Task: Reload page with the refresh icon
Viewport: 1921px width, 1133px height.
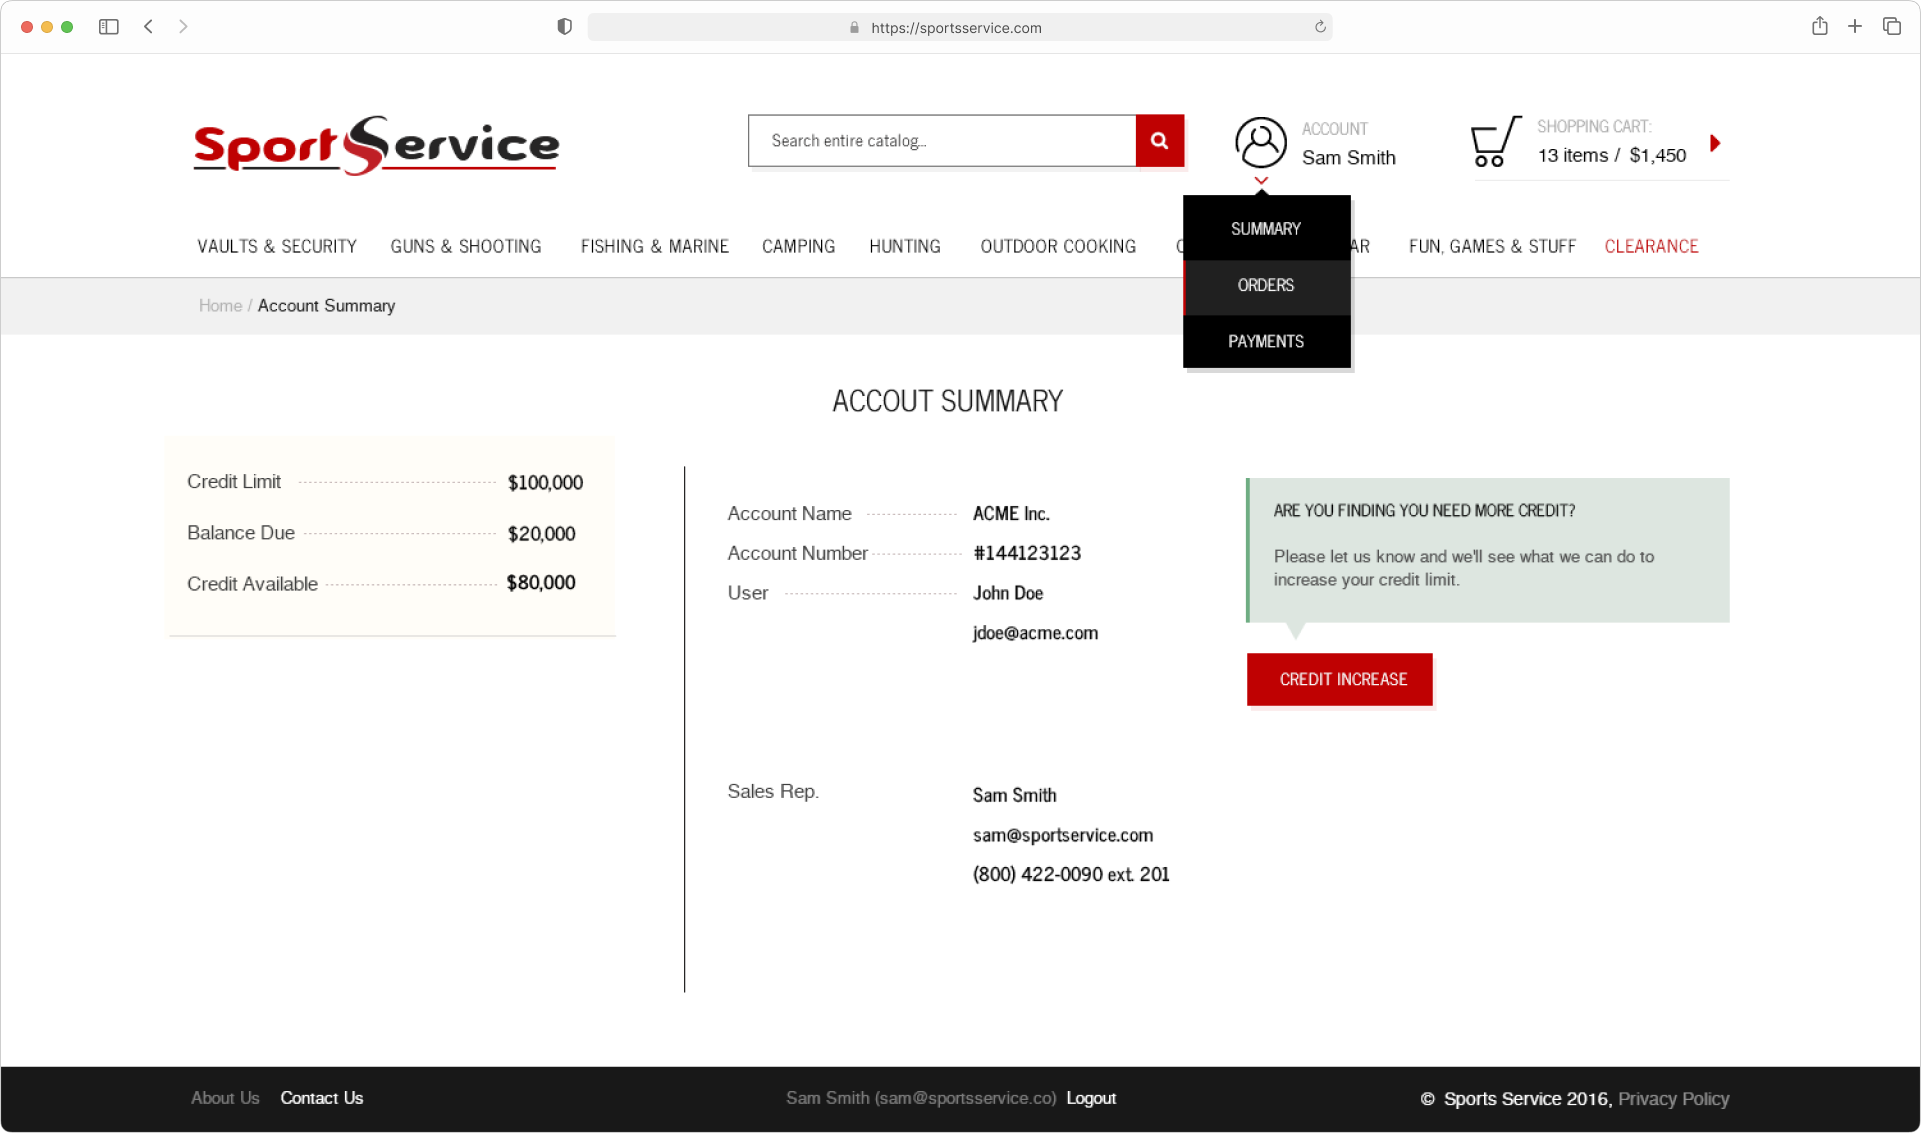Action: tap(1320, 27)
